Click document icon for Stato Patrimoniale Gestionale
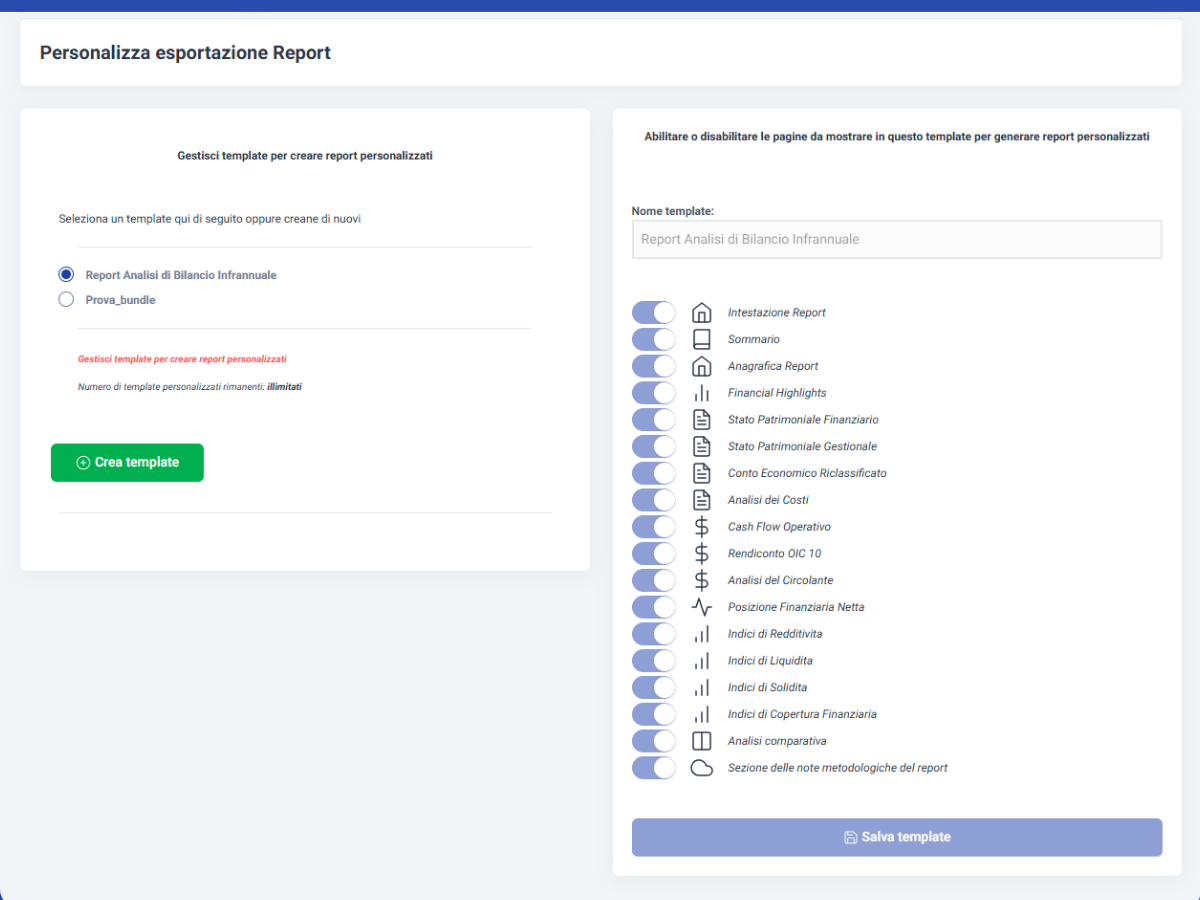Screen dimensions: 1200x900 pyautogui.click(x=702, y=446)
